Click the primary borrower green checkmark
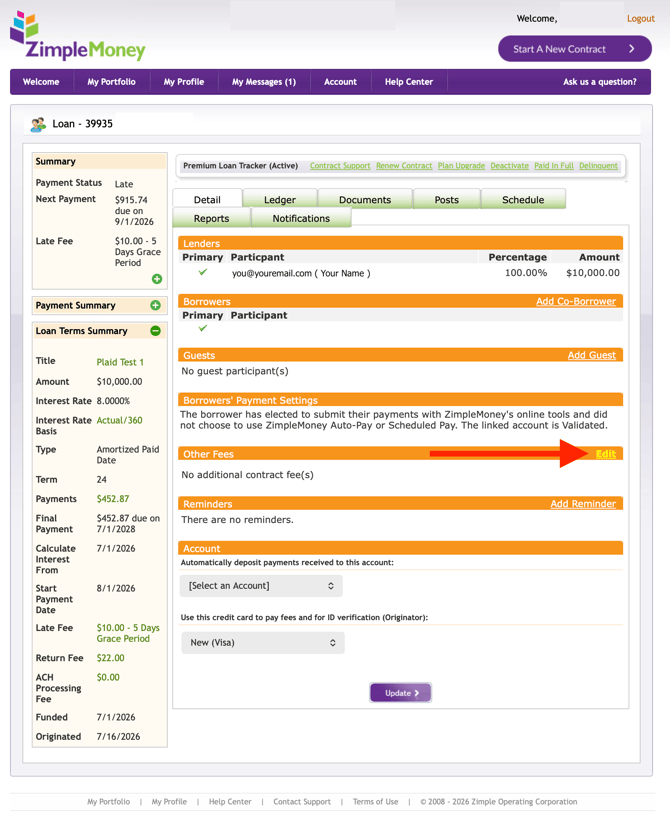670x823 pixels. [203, 328]
